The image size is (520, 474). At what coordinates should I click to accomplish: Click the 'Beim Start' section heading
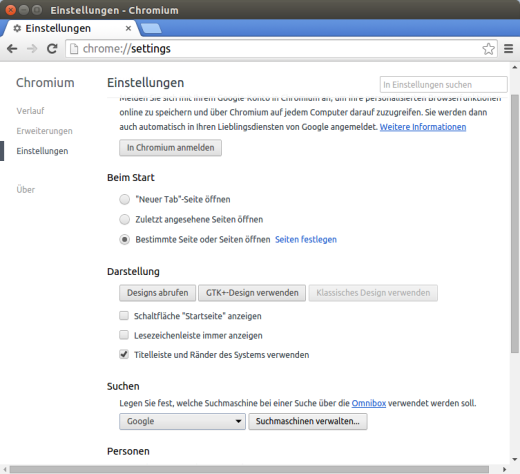131,178
